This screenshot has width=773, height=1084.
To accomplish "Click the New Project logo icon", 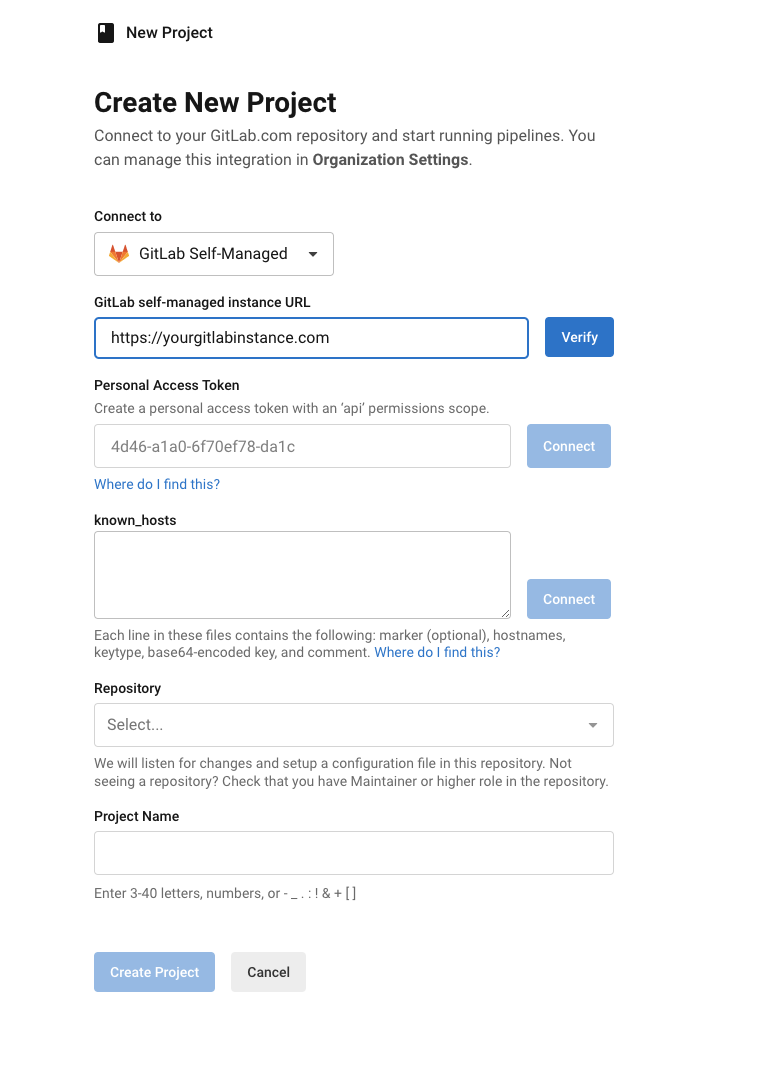I will [x=106, y=32].
